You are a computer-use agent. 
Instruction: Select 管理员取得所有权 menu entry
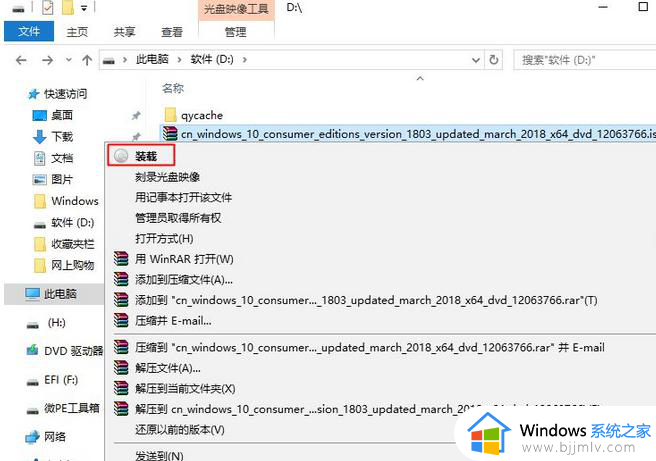coord(178,218)
